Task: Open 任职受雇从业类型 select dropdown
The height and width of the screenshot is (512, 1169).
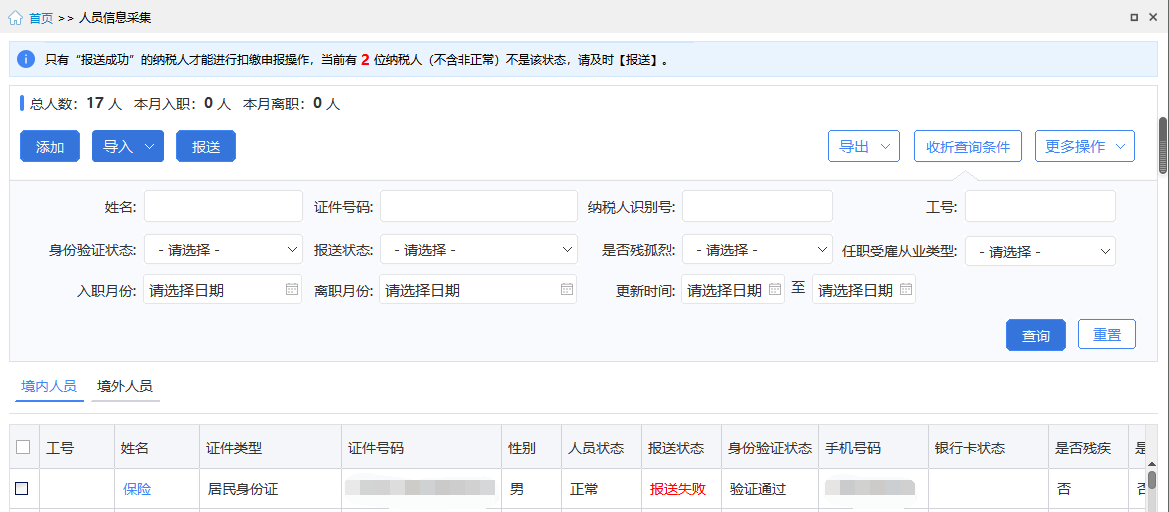Action: [1041, 250]
